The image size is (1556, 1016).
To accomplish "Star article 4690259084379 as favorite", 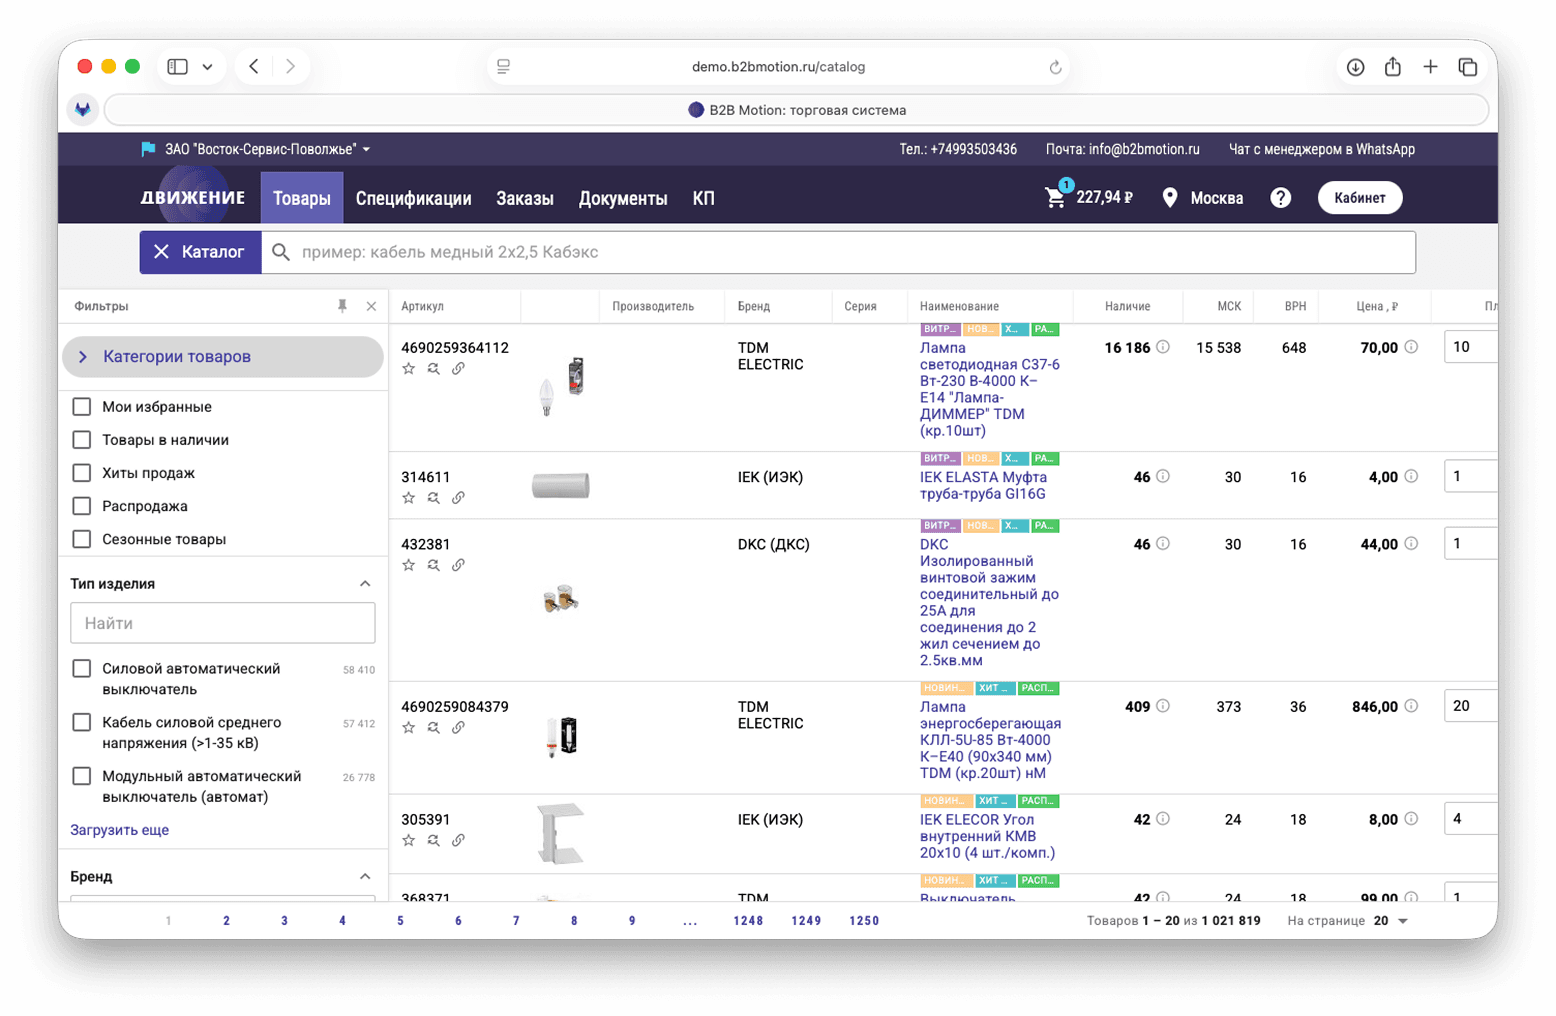I will tap(408, 728).
